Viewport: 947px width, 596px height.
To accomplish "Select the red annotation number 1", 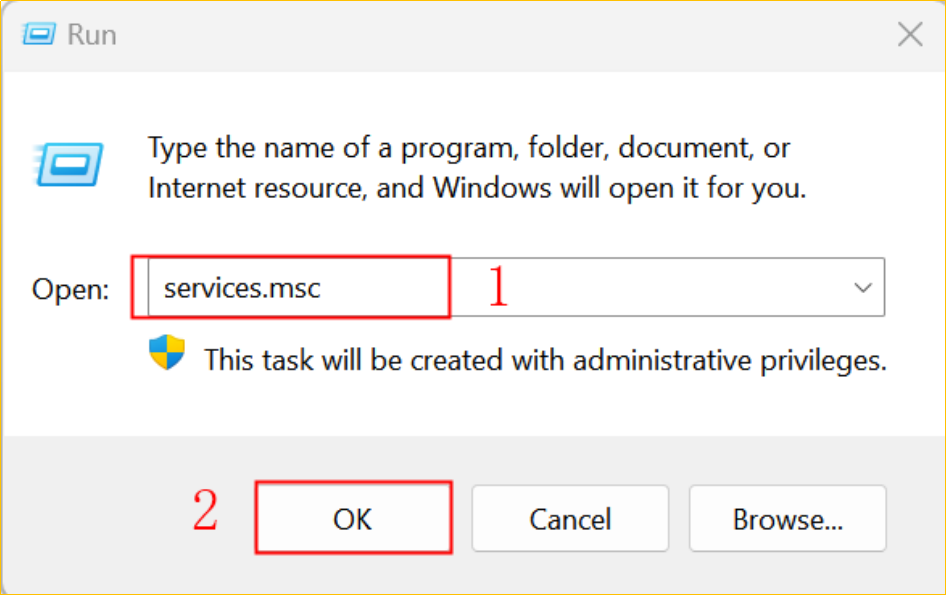I will (x=498, y=286).
